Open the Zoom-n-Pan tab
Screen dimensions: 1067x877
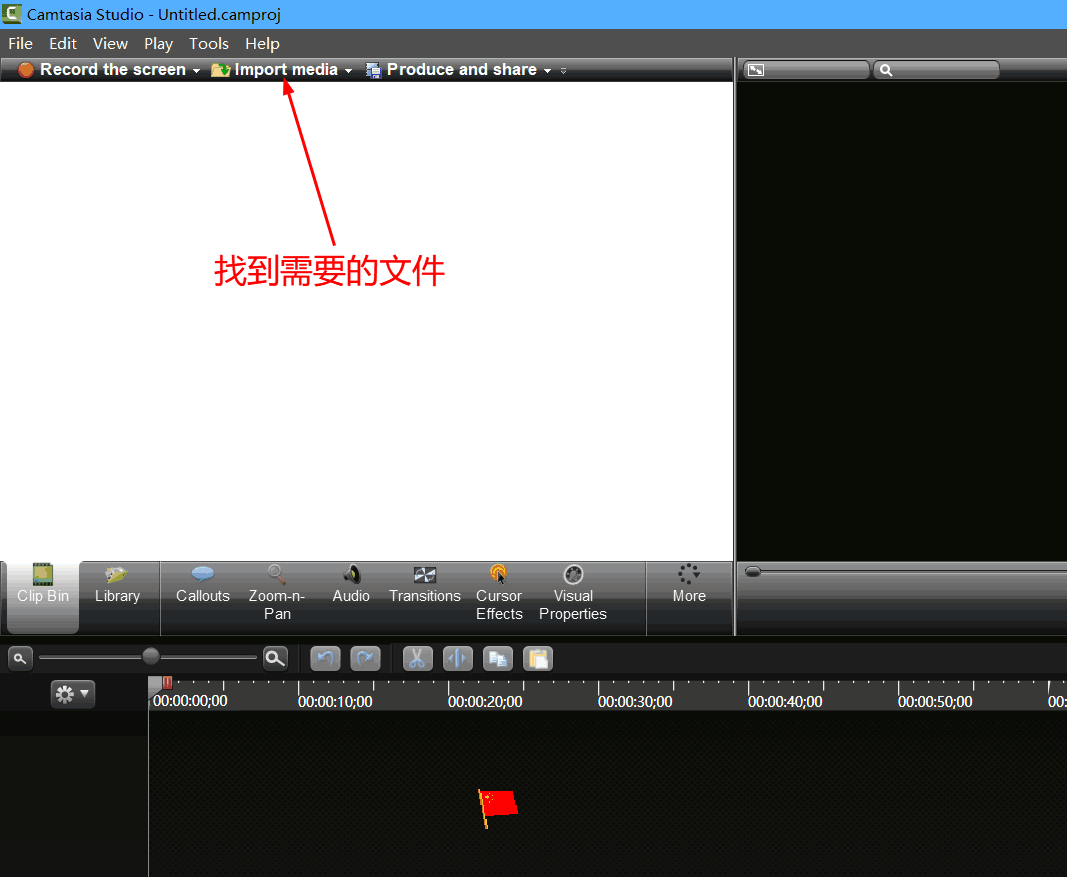coord(277,593)
